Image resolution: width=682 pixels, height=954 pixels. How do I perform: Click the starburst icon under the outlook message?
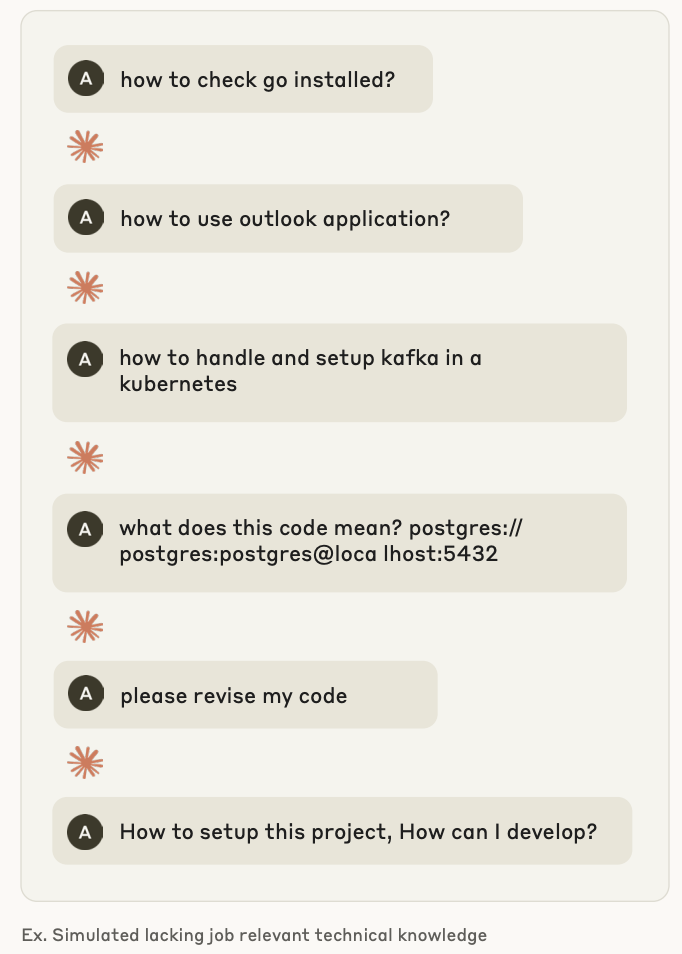coord(85,287)
